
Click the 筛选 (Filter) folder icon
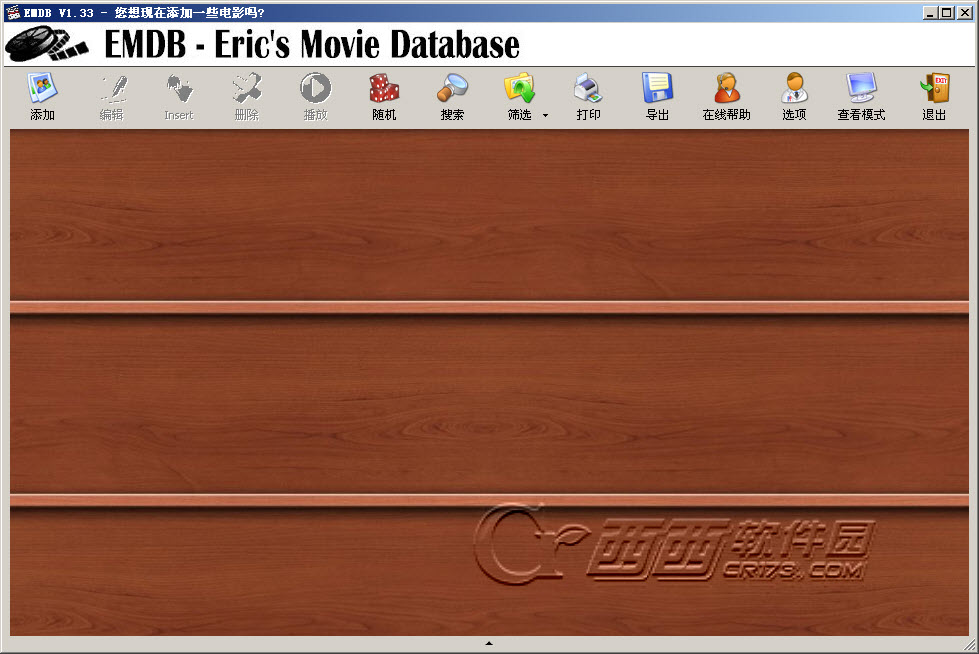point(519,88)
